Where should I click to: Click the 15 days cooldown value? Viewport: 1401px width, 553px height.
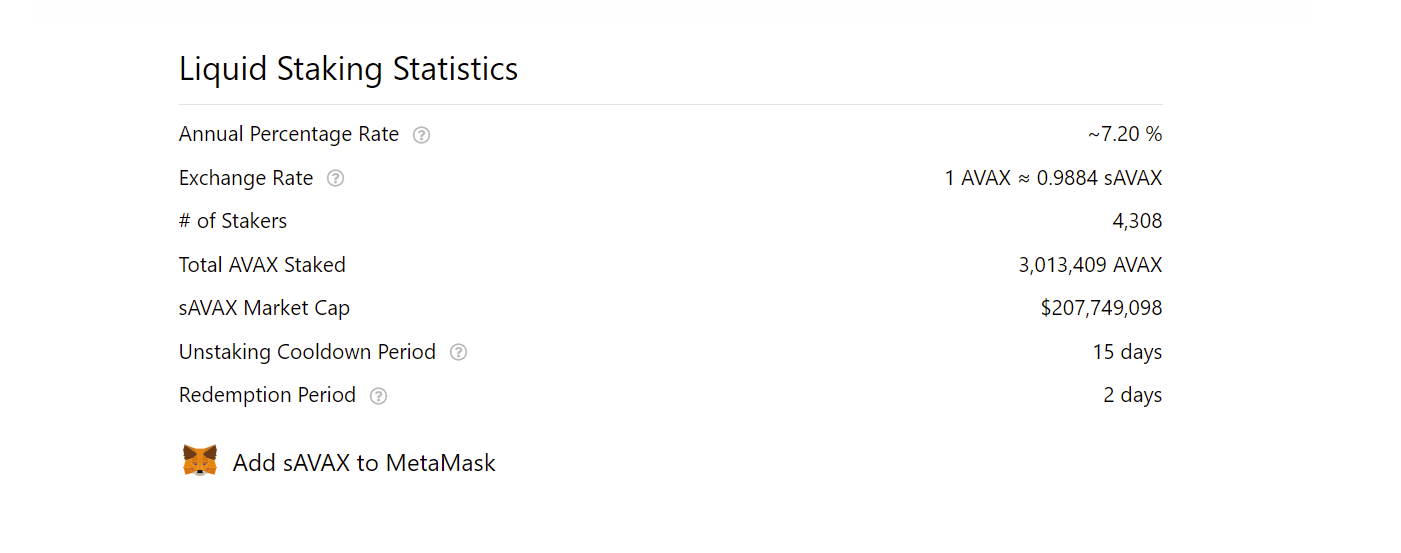pos(1127,352)
